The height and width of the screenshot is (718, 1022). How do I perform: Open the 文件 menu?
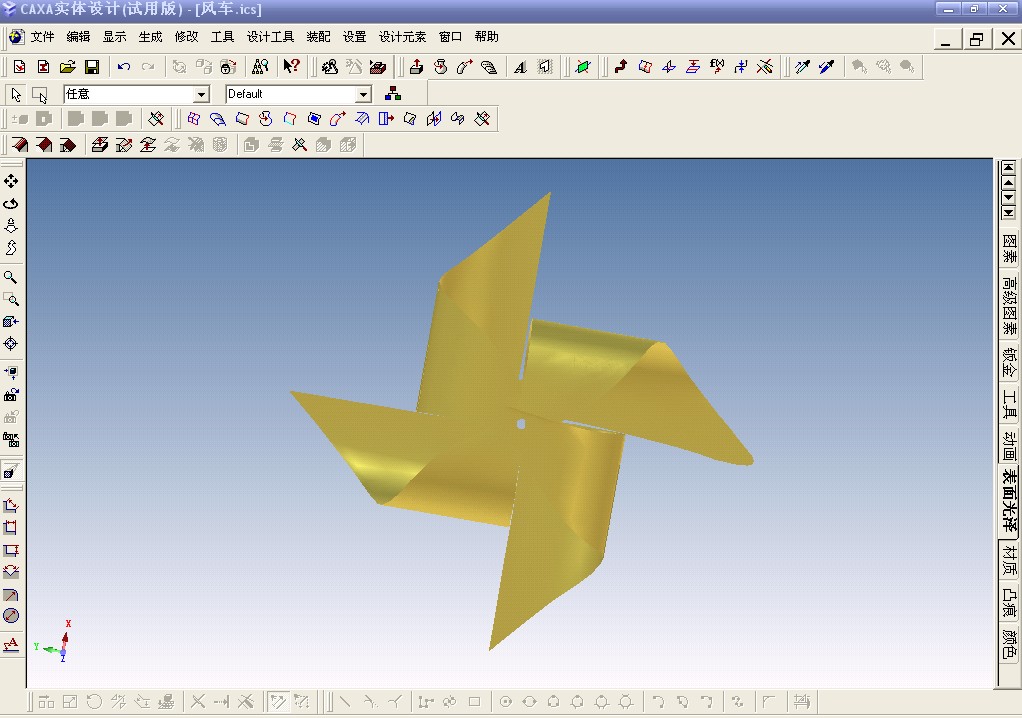coord(42,37)
